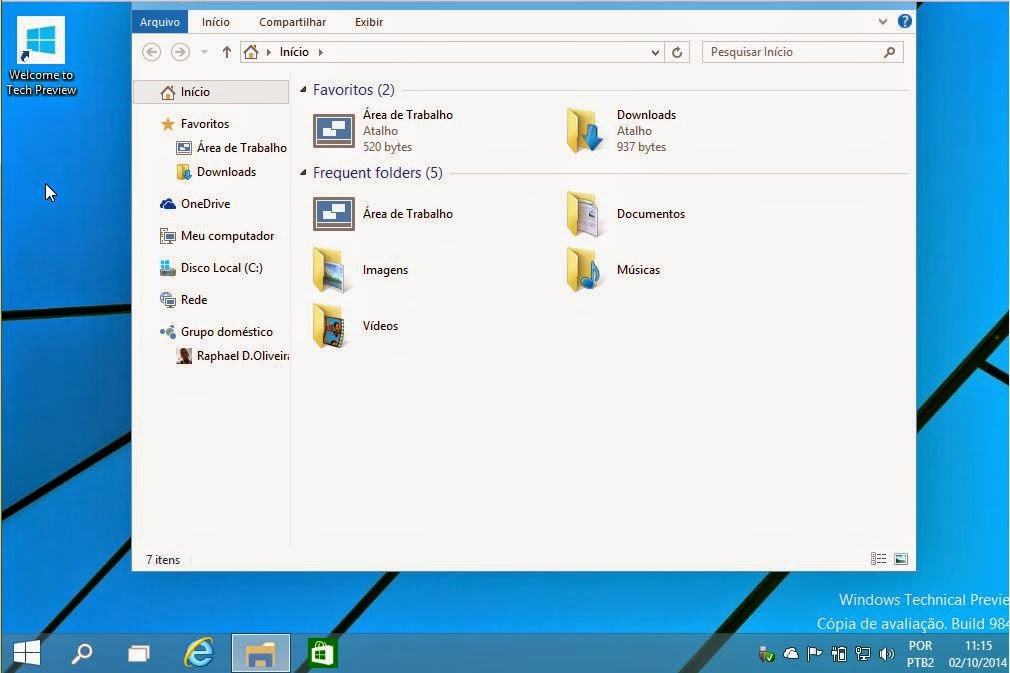
Task: Click the home icon in the address bar
Action: (x=251, y=52)
